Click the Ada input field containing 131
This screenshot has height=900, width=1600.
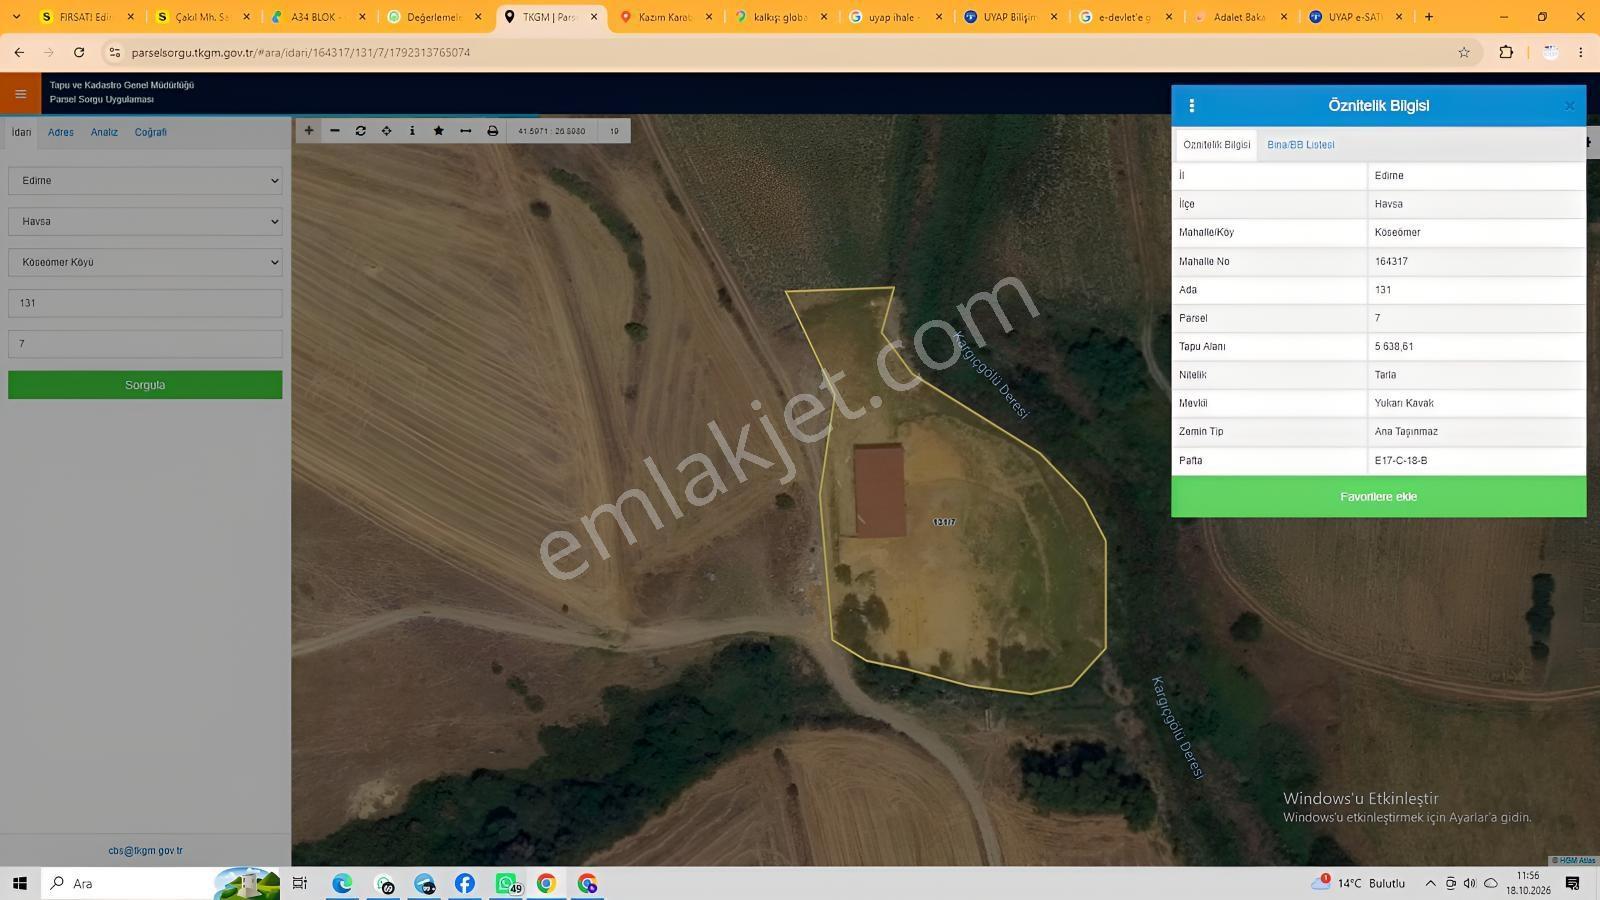[145, 303]
